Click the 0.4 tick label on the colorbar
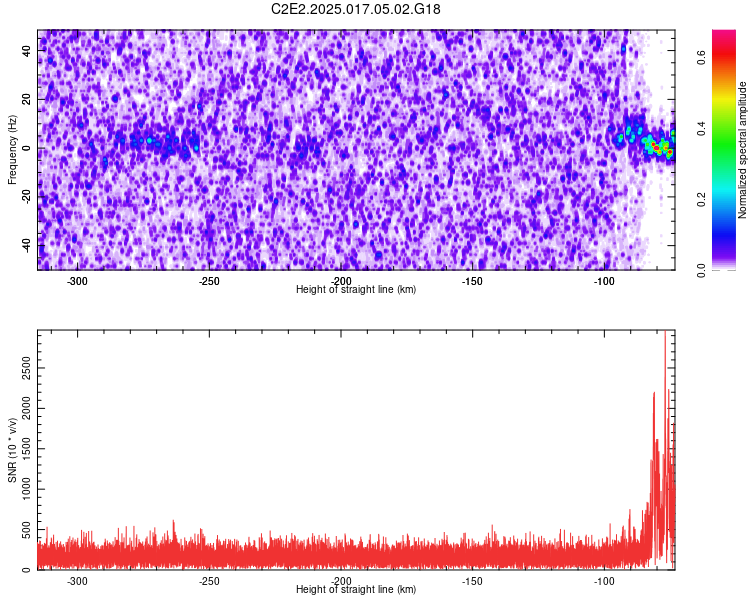The image size is (750, 600). click(701, 128)
